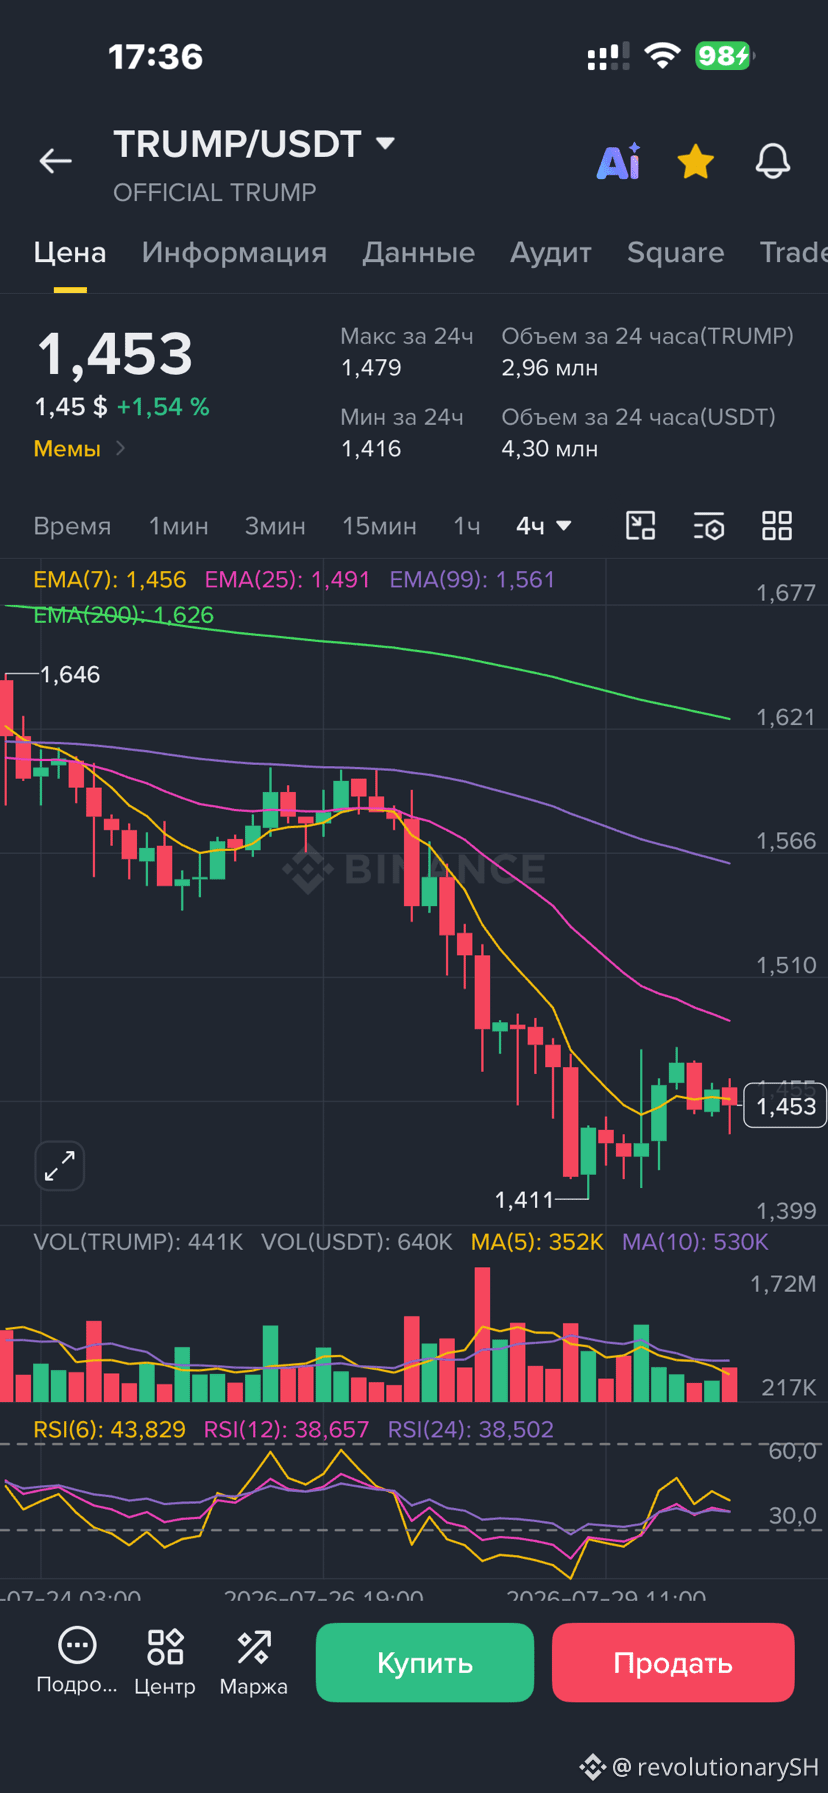This screenshot has height=1793, width=828.
Task: Open the chart indicator settings icon
Action: (709, 526)
